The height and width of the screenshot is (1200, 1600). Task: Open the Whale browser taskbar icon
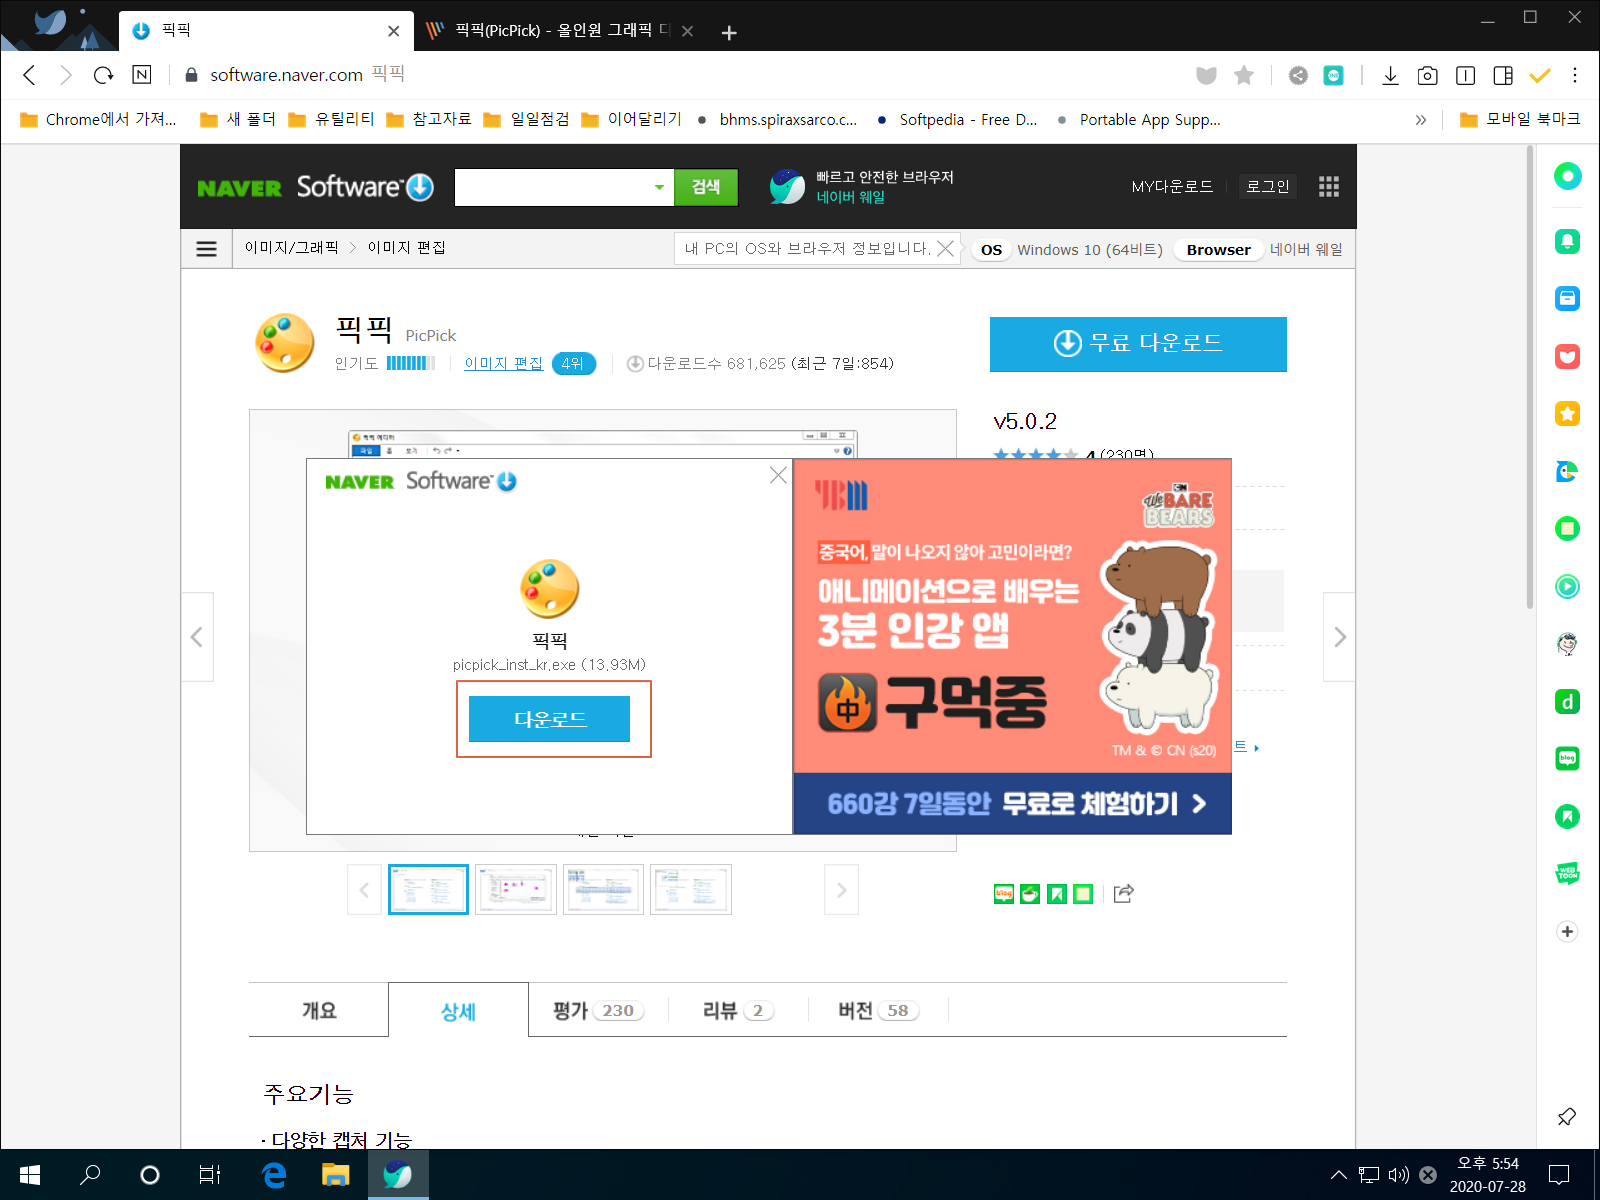click(398, 1175)
